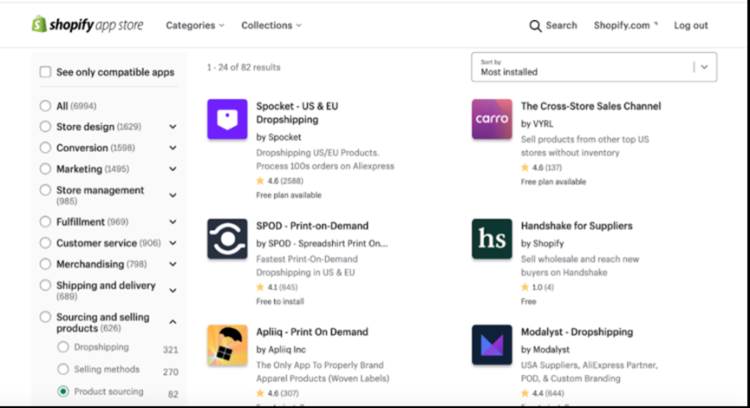
Task: Select the Customer service radio button
Action: click(x=45, y=243)
